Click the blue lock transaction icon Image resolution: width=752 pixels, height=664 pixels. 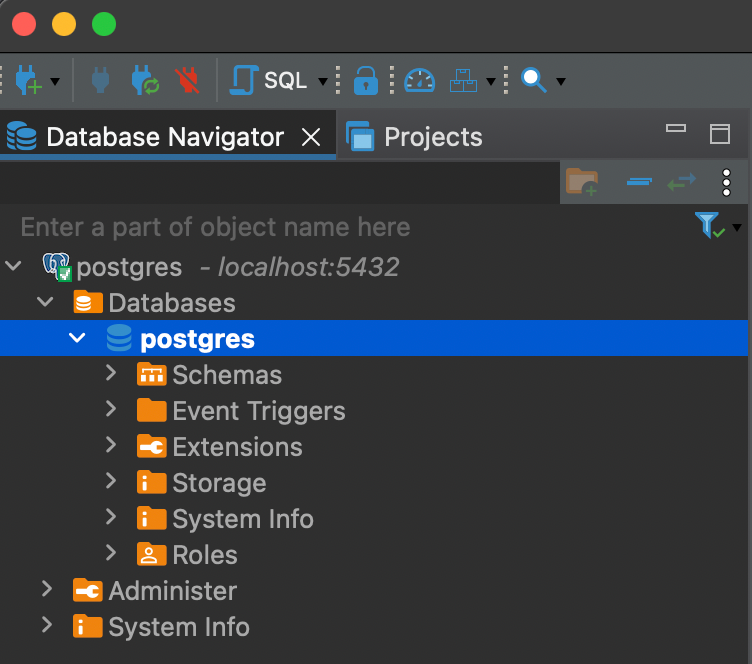[365, 81]
